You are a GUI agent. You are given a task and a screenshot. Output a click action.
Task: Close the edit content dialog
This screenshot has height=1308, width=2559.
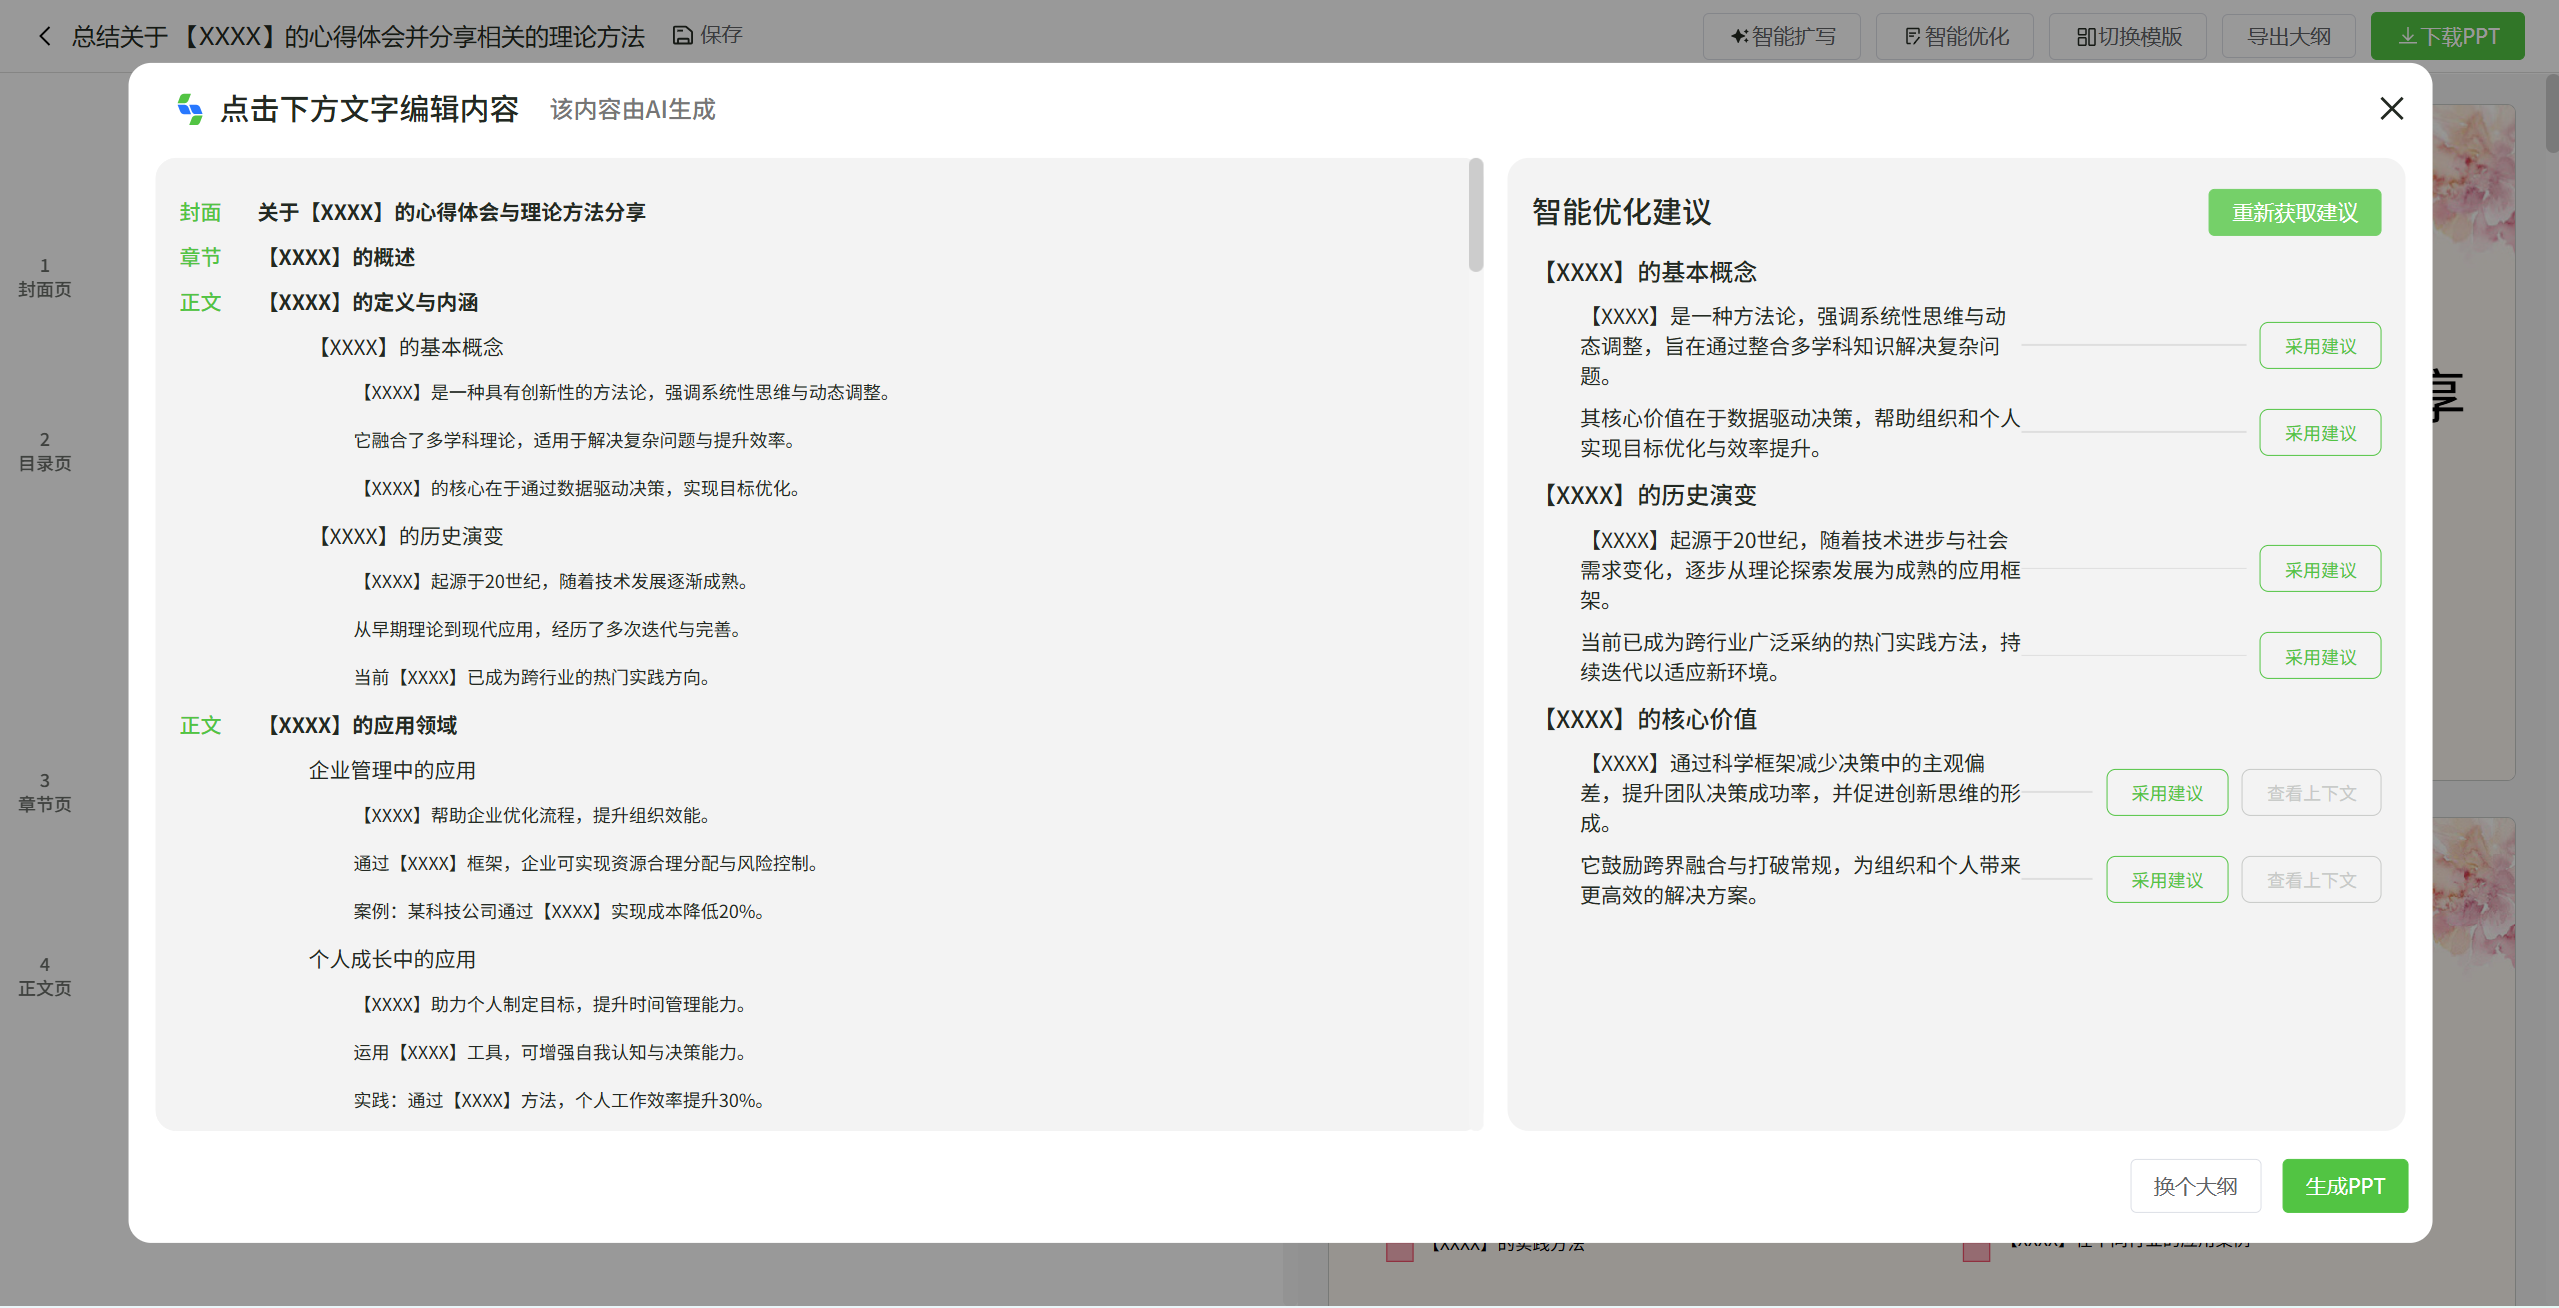2391,108
